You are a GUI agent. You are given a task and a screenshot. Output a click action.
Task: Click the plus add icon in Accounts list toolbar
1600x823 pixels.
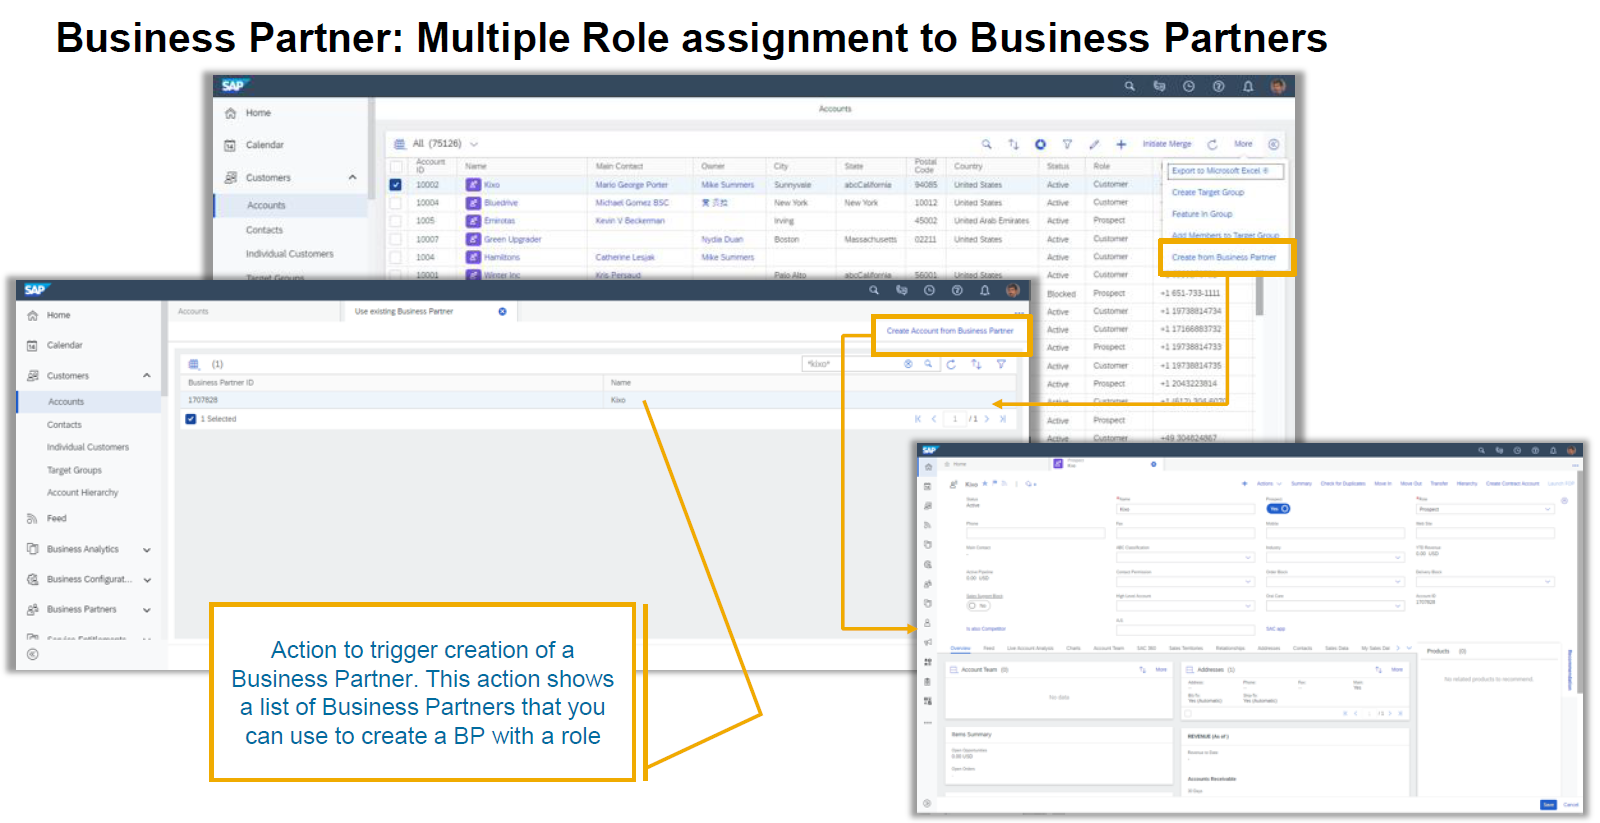[1121, 144]
